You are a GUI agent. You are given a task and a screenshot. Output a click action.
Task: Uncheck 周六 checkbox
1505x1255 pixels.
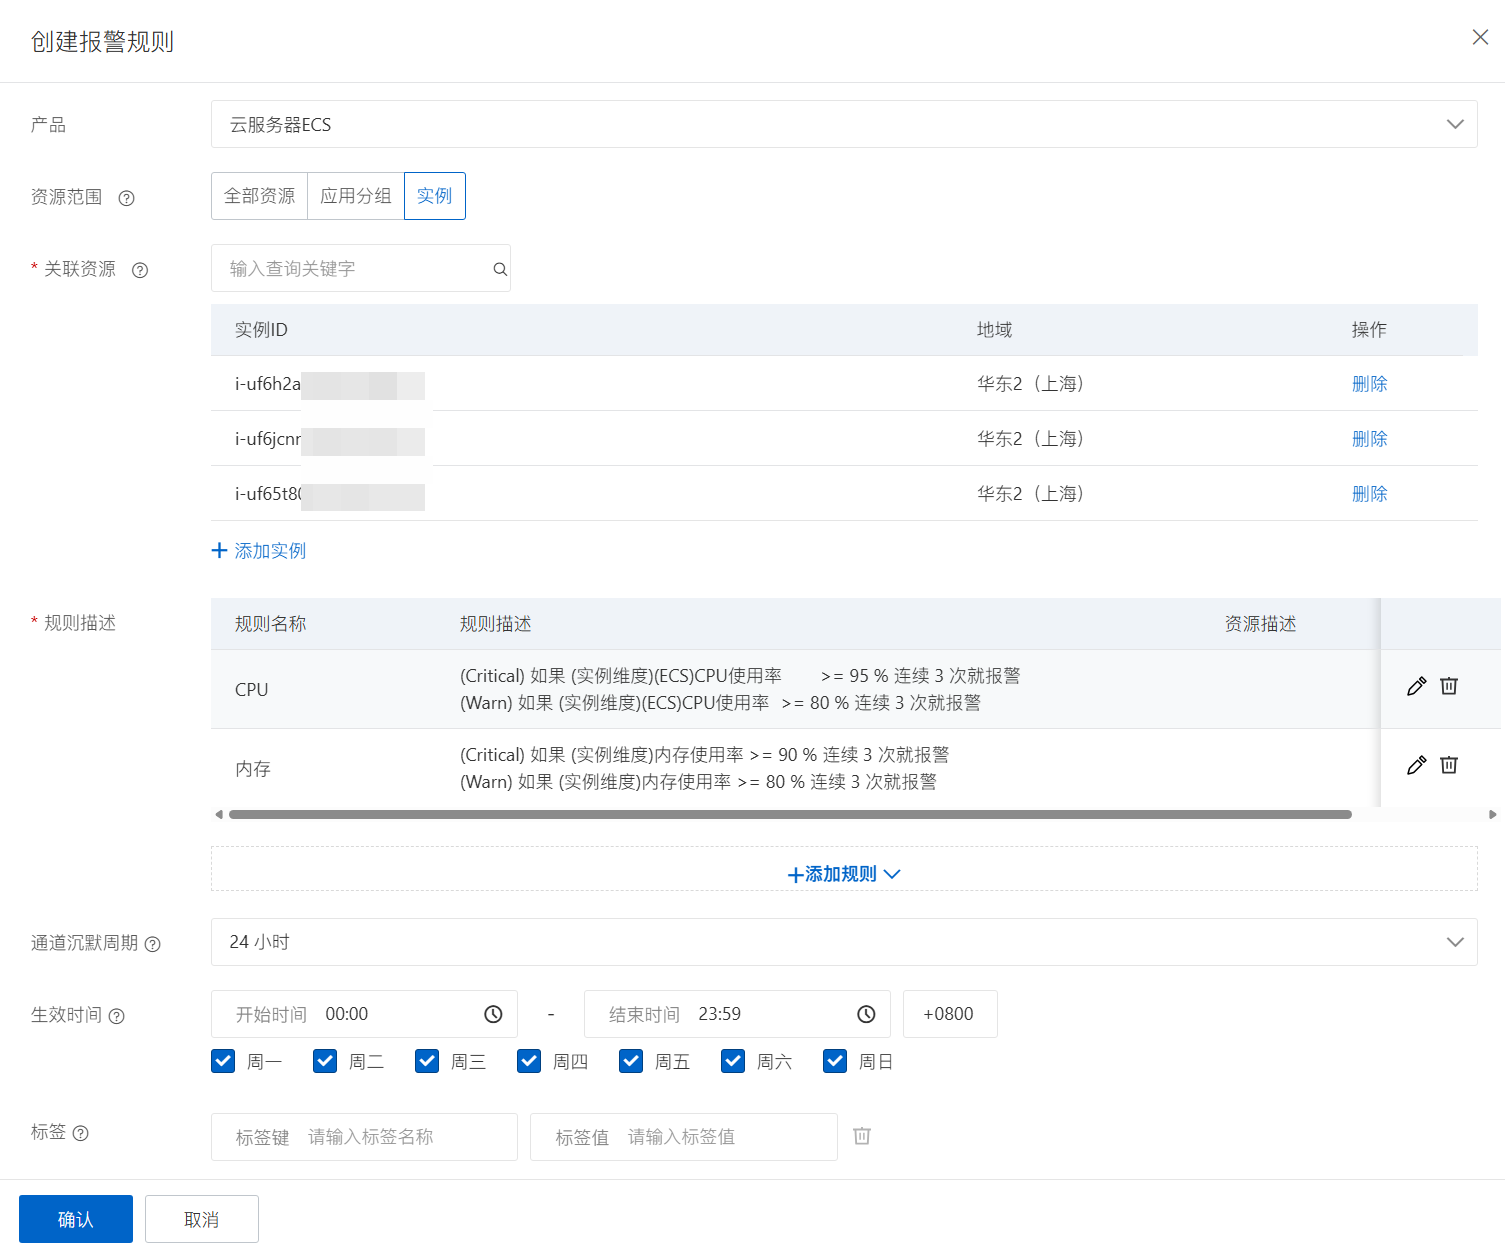click(733, 1061)
